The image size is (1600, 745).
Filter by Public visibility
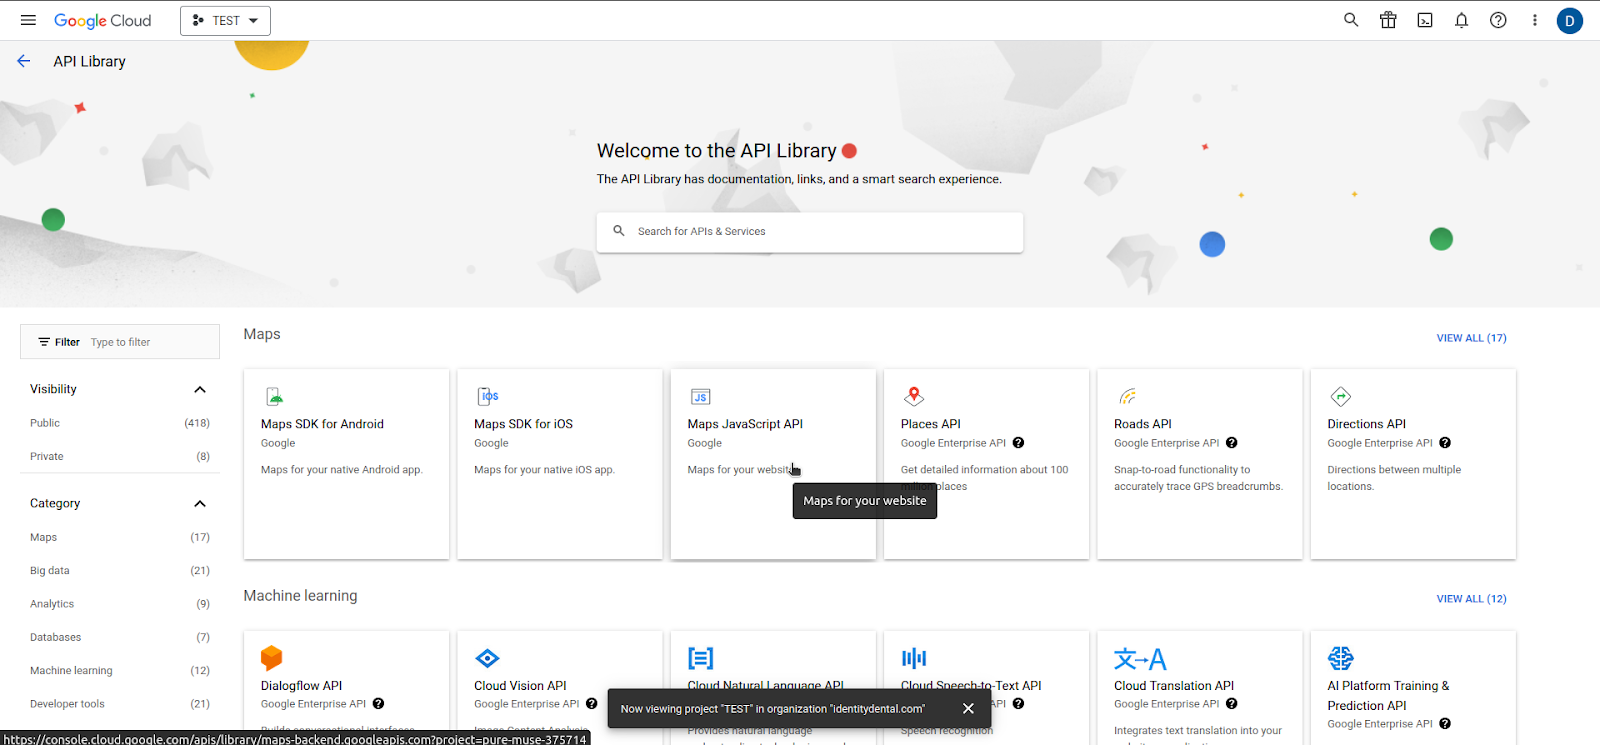point(45,423)
